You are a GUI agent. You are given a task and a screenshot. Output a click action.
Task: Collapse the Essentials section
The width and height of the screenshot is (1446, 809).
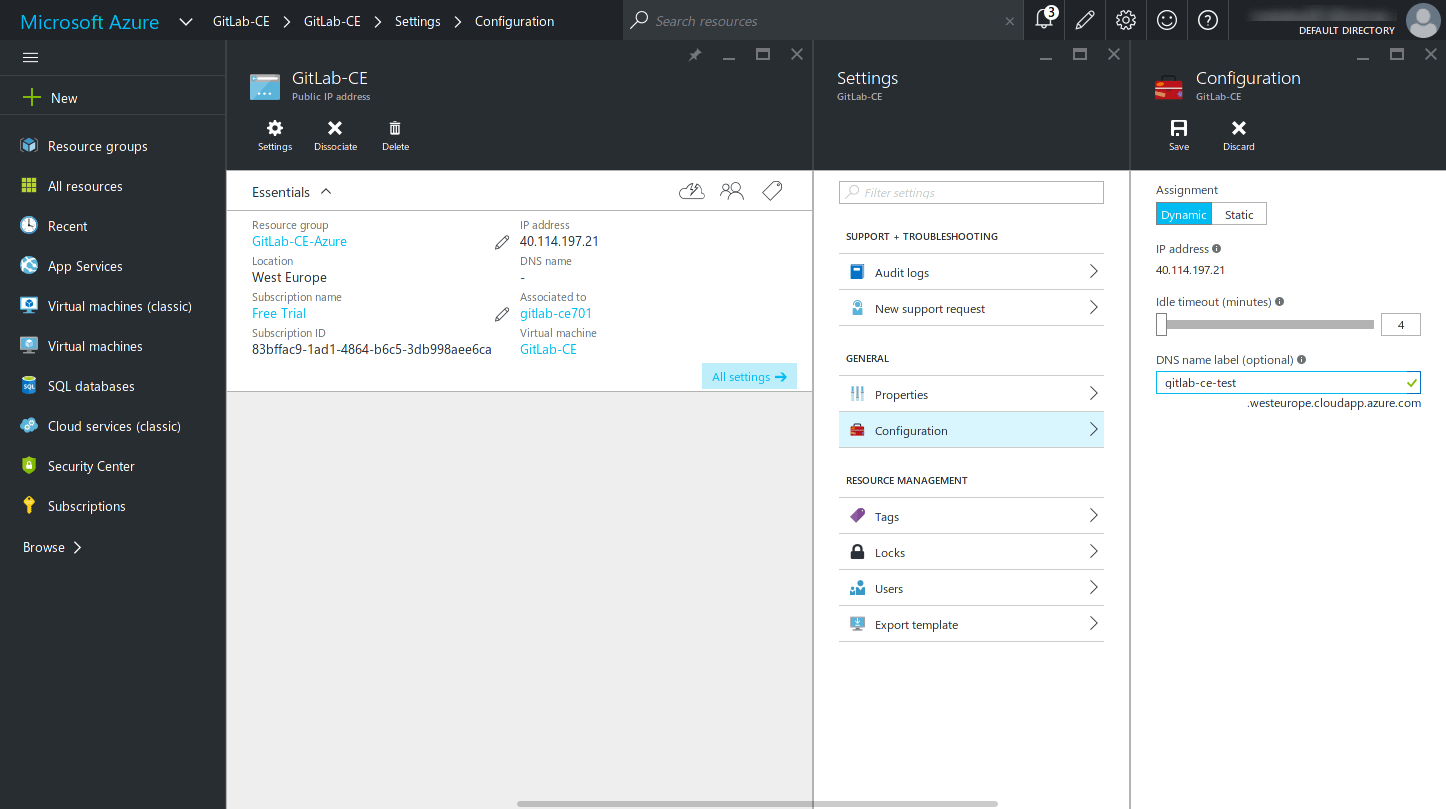pos(326,192)
